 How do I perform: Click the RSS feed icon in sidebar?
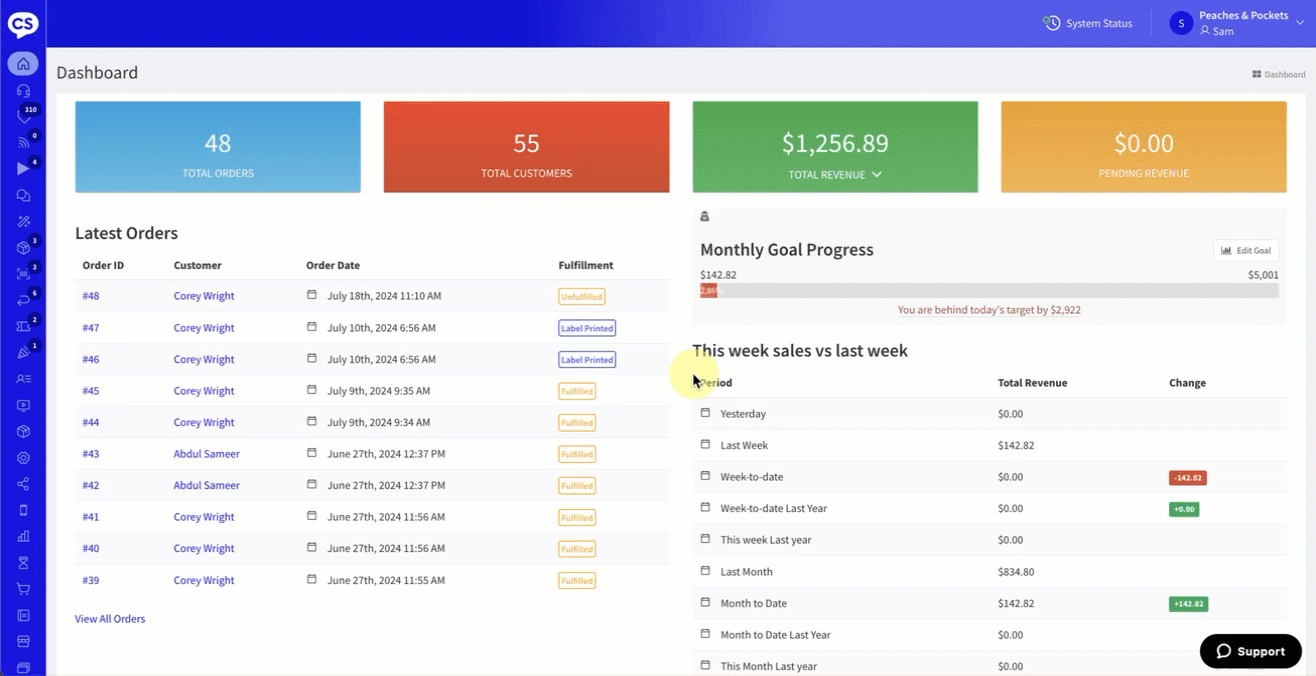[23, 143]
